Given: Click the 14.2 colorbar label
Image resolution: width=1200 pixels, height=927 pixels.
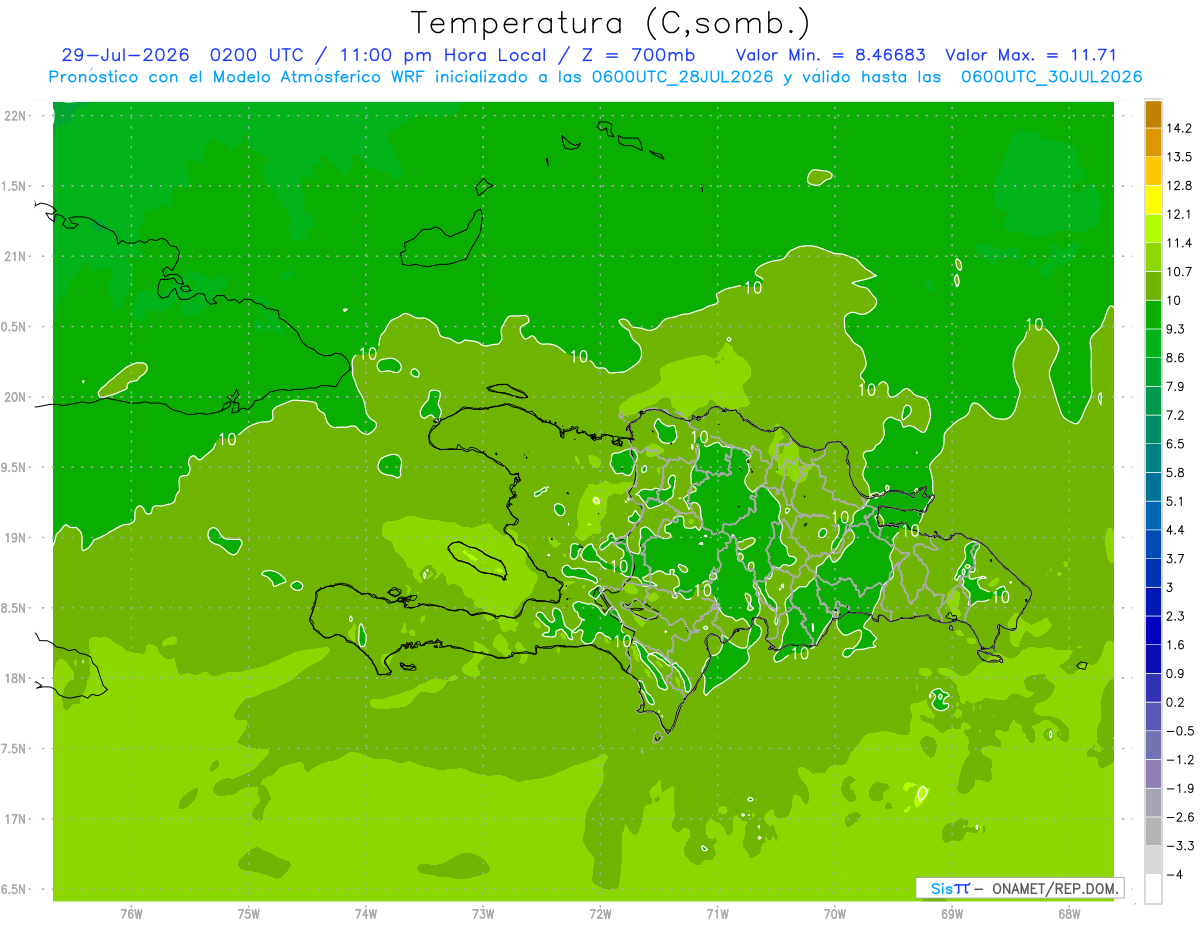Looking at the screenshot, I should 1179,128.
